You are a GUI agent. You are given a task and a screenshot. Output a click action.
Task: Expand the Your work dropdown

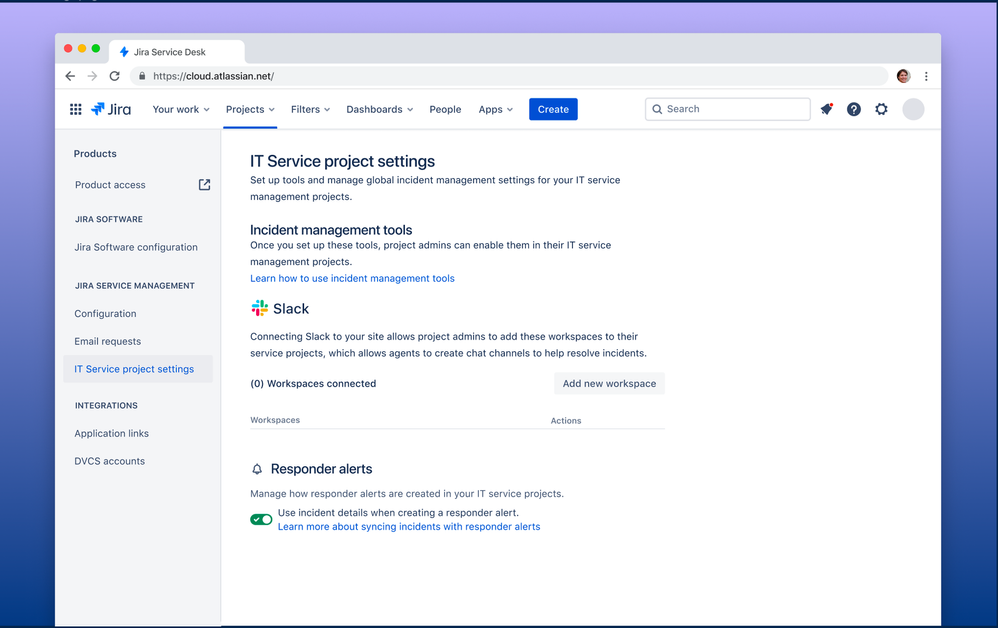(181, 109)
